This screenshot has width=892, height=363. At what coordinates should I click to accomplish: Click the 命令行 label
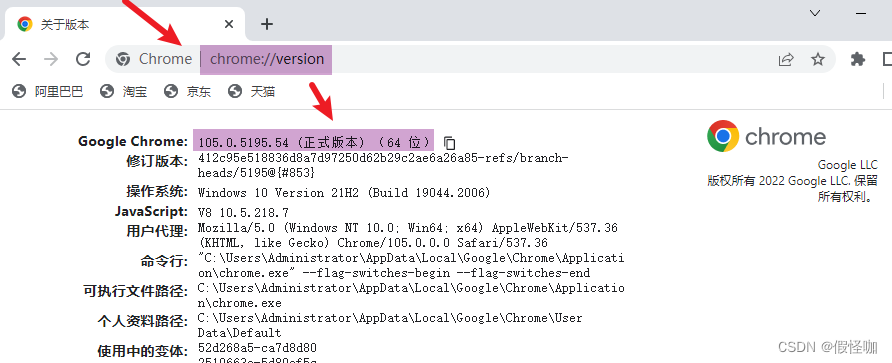pos(164,261)
